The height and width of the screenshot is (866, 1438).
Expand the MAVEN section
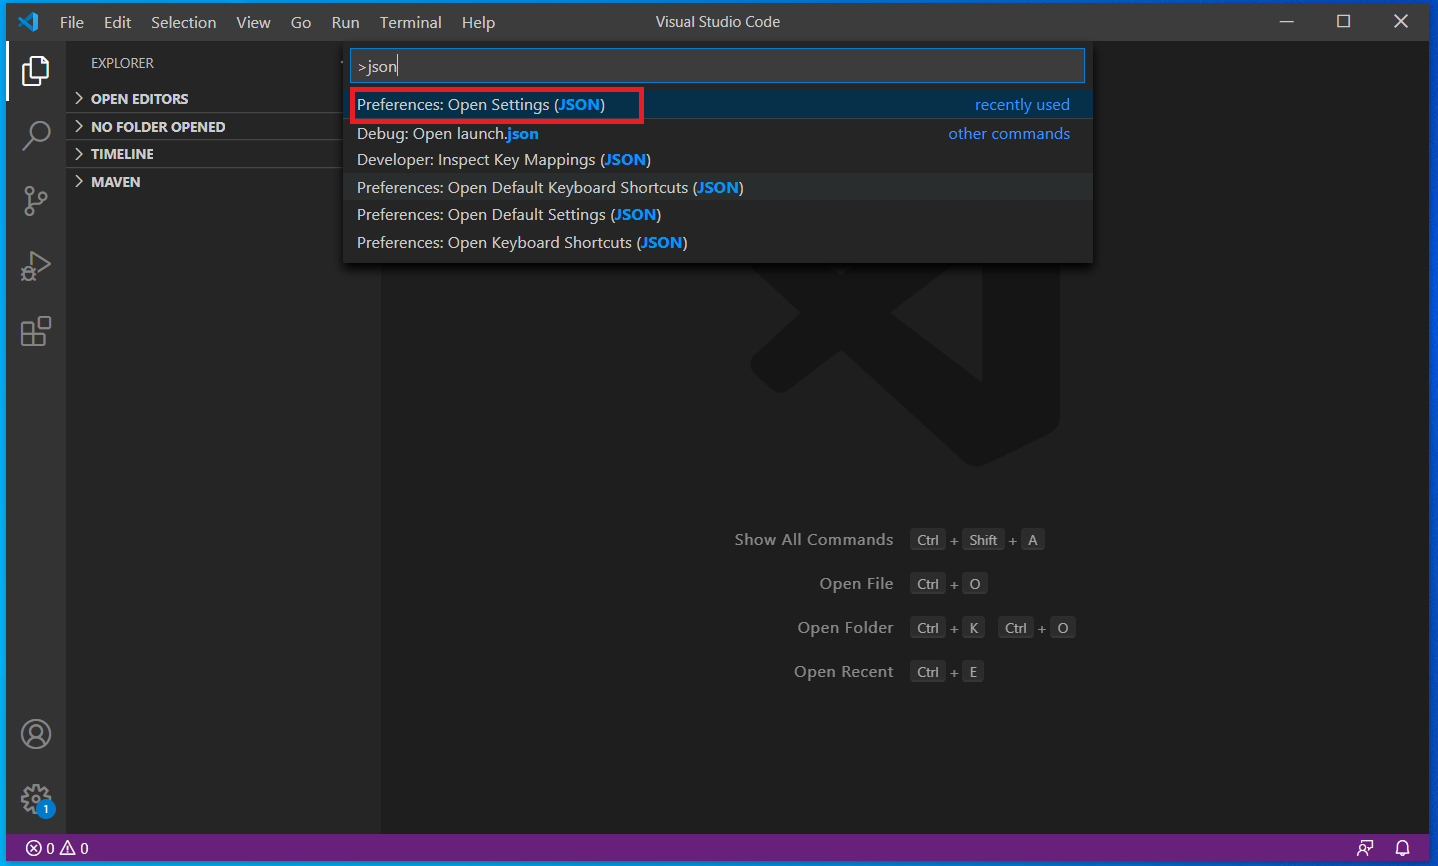[113, 181]
